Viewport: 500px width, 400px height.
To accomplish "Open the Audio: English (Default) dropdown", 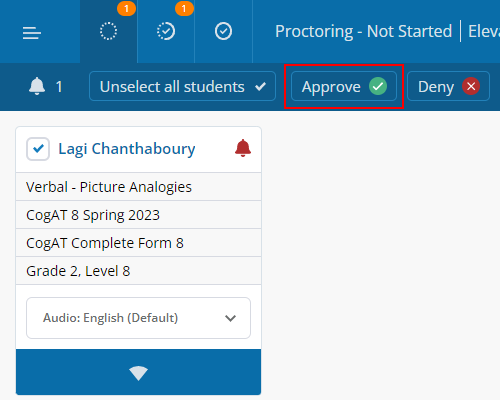I will (x=138, y=318).
